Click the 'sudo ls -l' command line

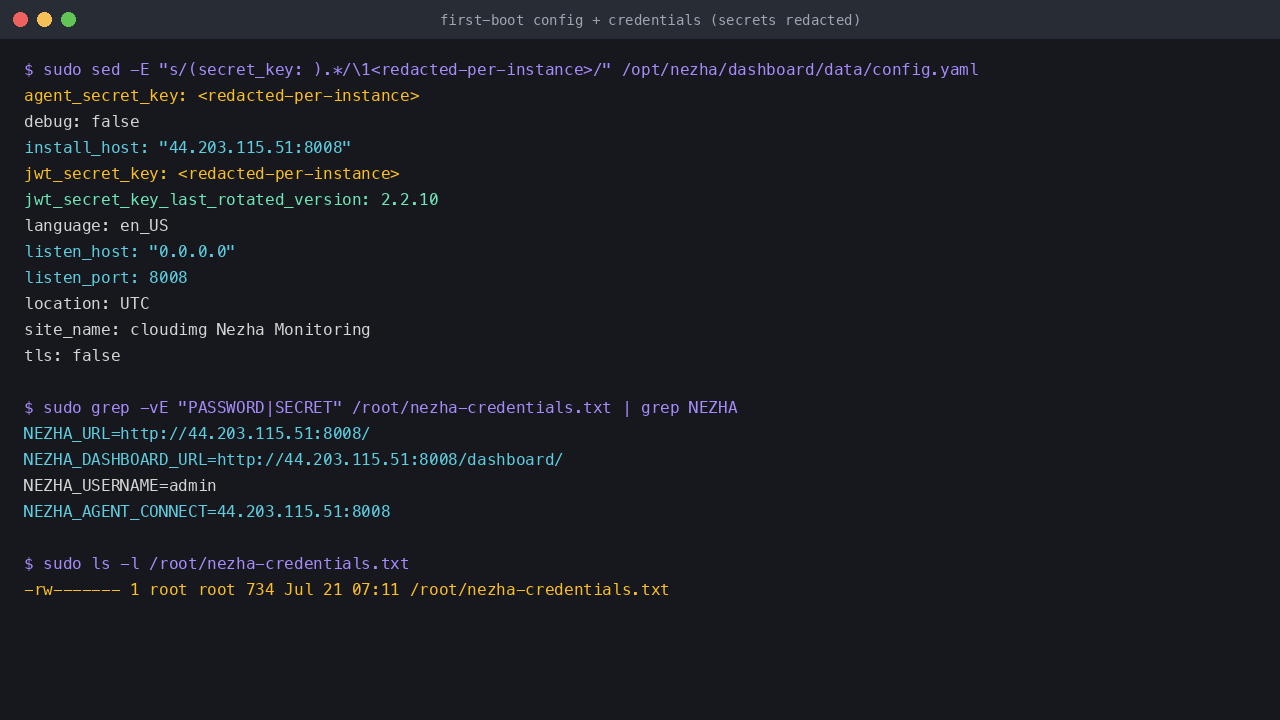pos(217,564)
